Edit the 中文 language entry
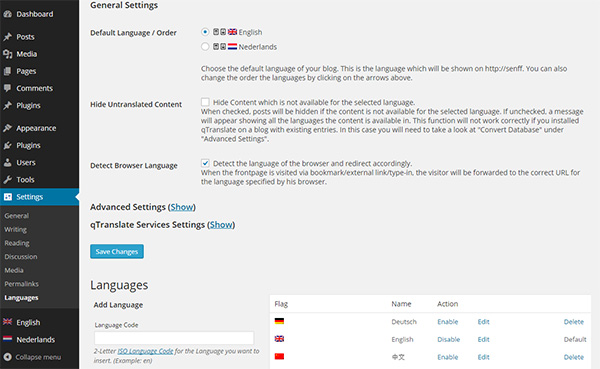The height and width of the screenshot is (369, 600). pyautogui.click(x=483, y=357)
